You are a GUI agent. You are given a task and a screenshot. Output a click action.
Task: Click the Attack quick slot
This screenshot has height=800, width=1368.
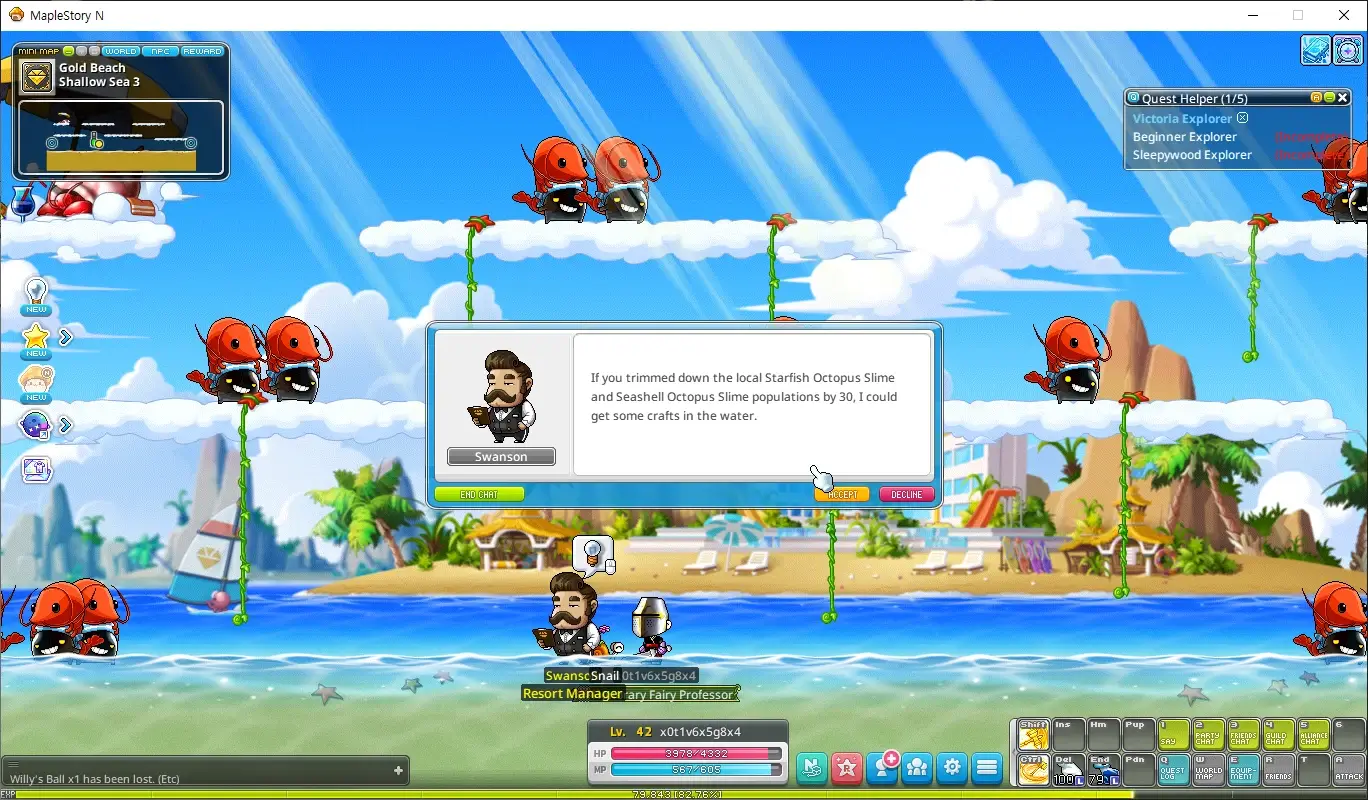click(x=1349, y=768)
